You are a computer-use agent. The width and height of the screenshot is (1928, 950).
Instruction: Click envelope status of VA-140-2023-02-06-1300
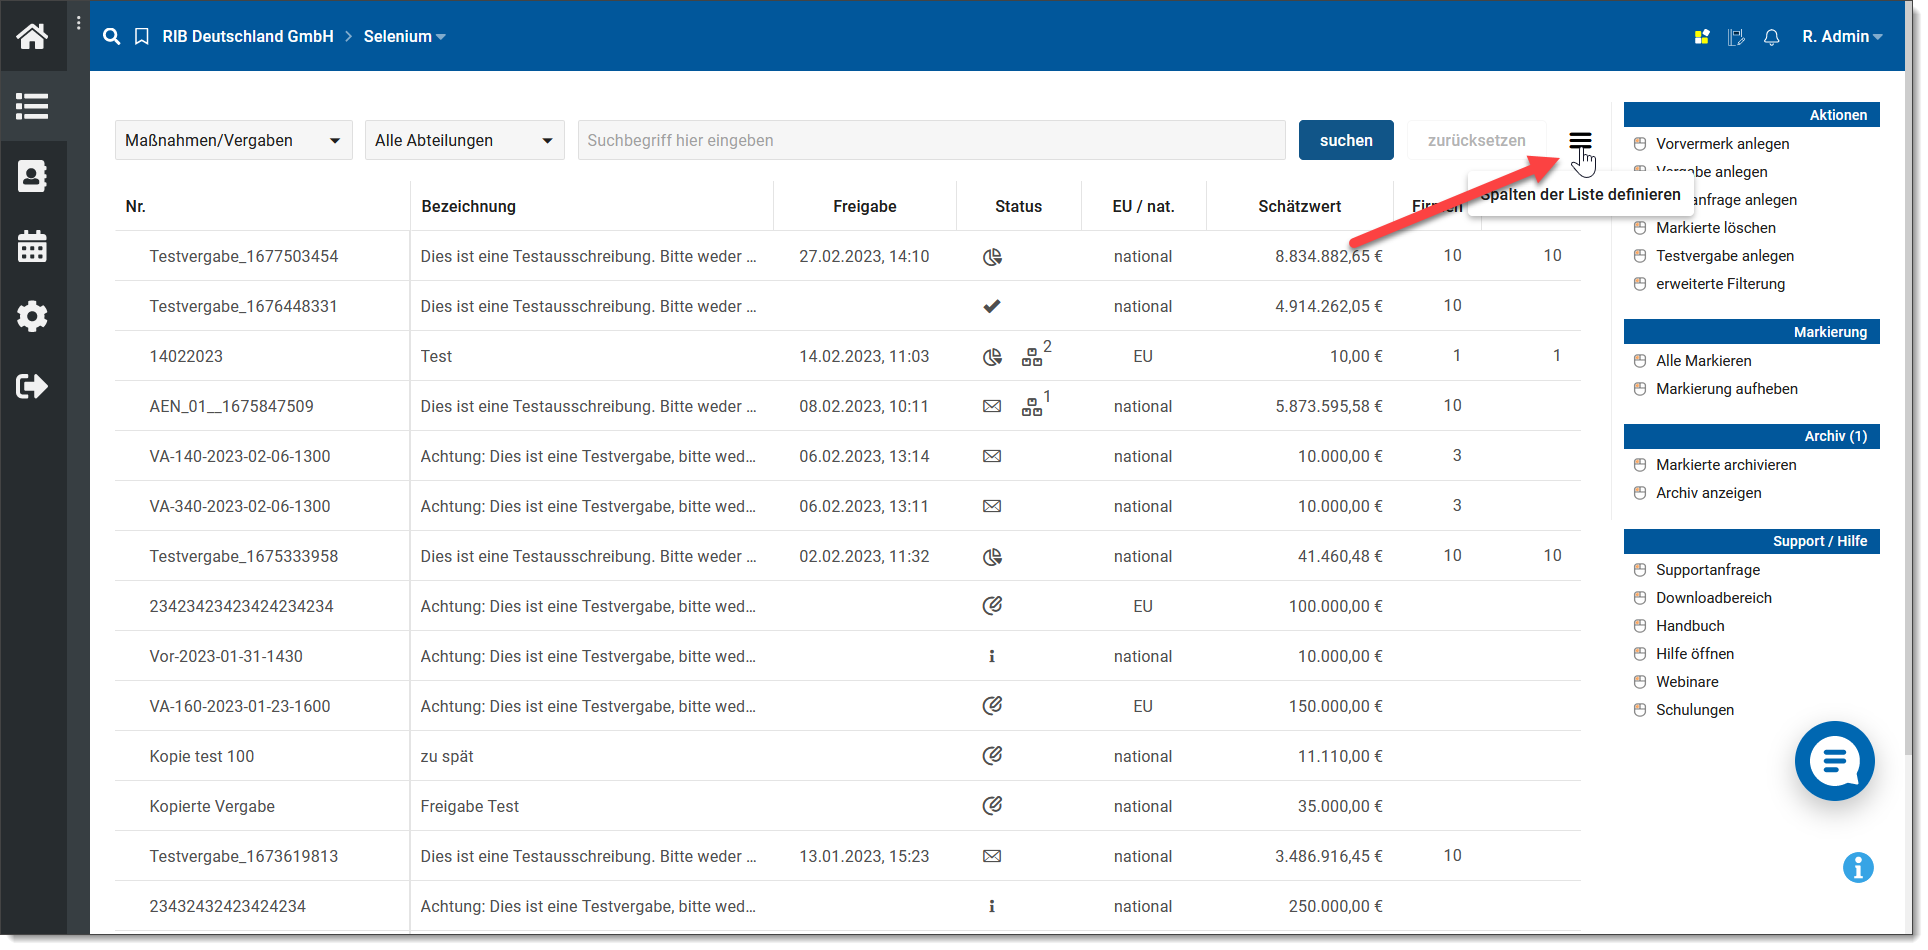coord(992,456)
